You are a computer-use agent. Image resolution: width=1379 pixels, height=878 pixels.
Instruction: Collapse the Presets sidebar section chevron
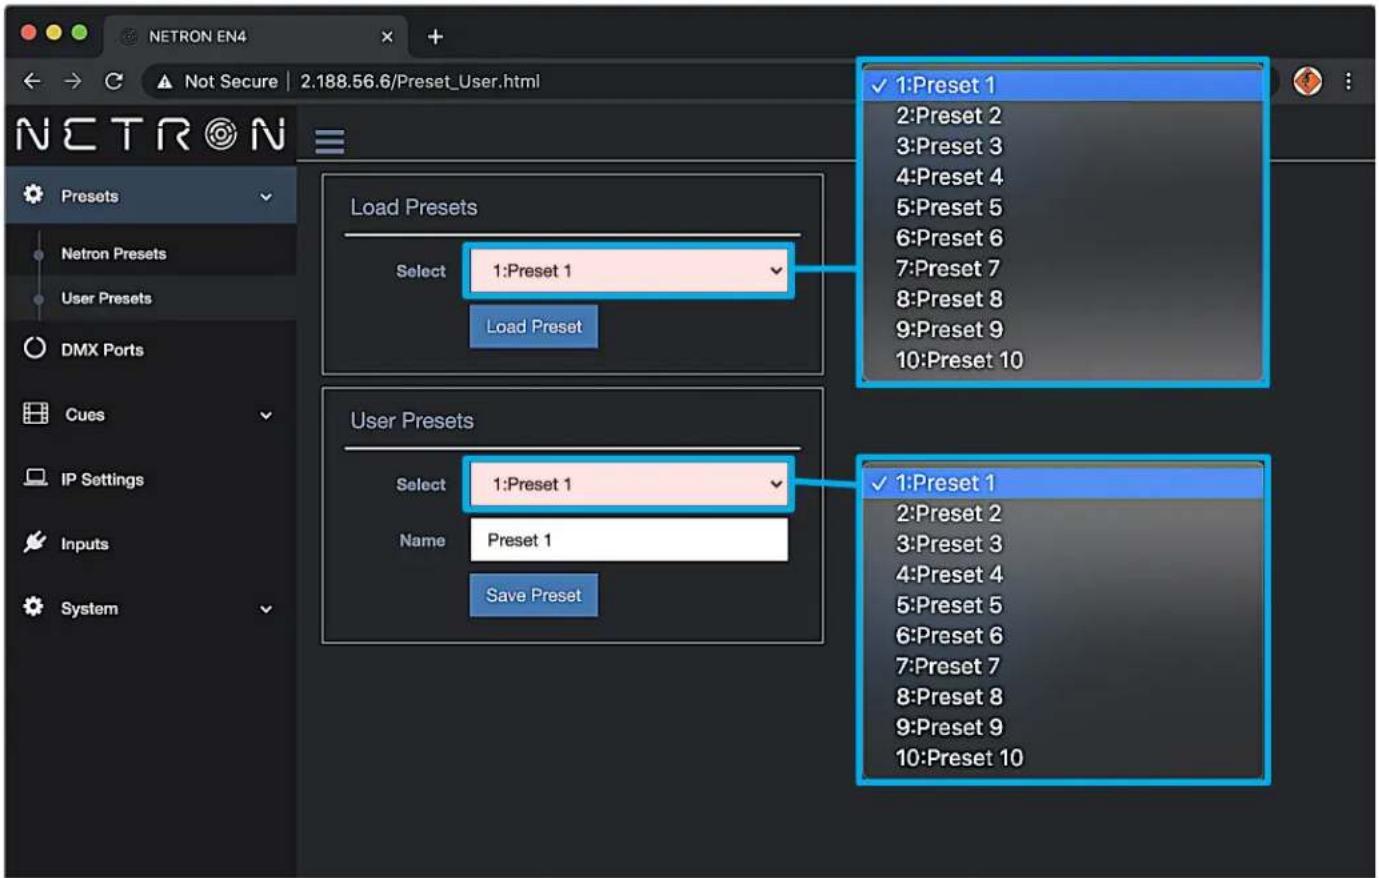pyautogui.click(x=266, y=197)
